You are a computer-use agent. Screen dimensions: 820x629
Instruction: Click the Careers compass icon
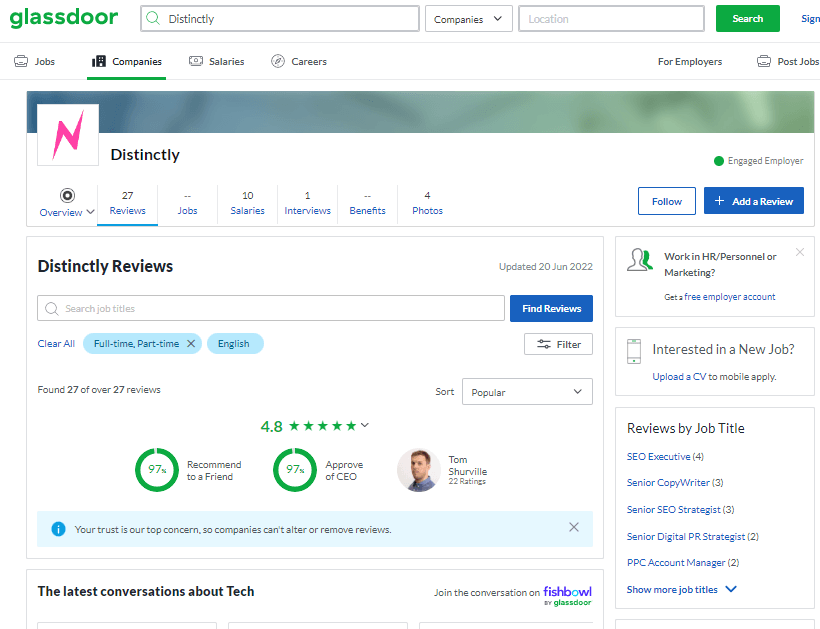point(278,61)
